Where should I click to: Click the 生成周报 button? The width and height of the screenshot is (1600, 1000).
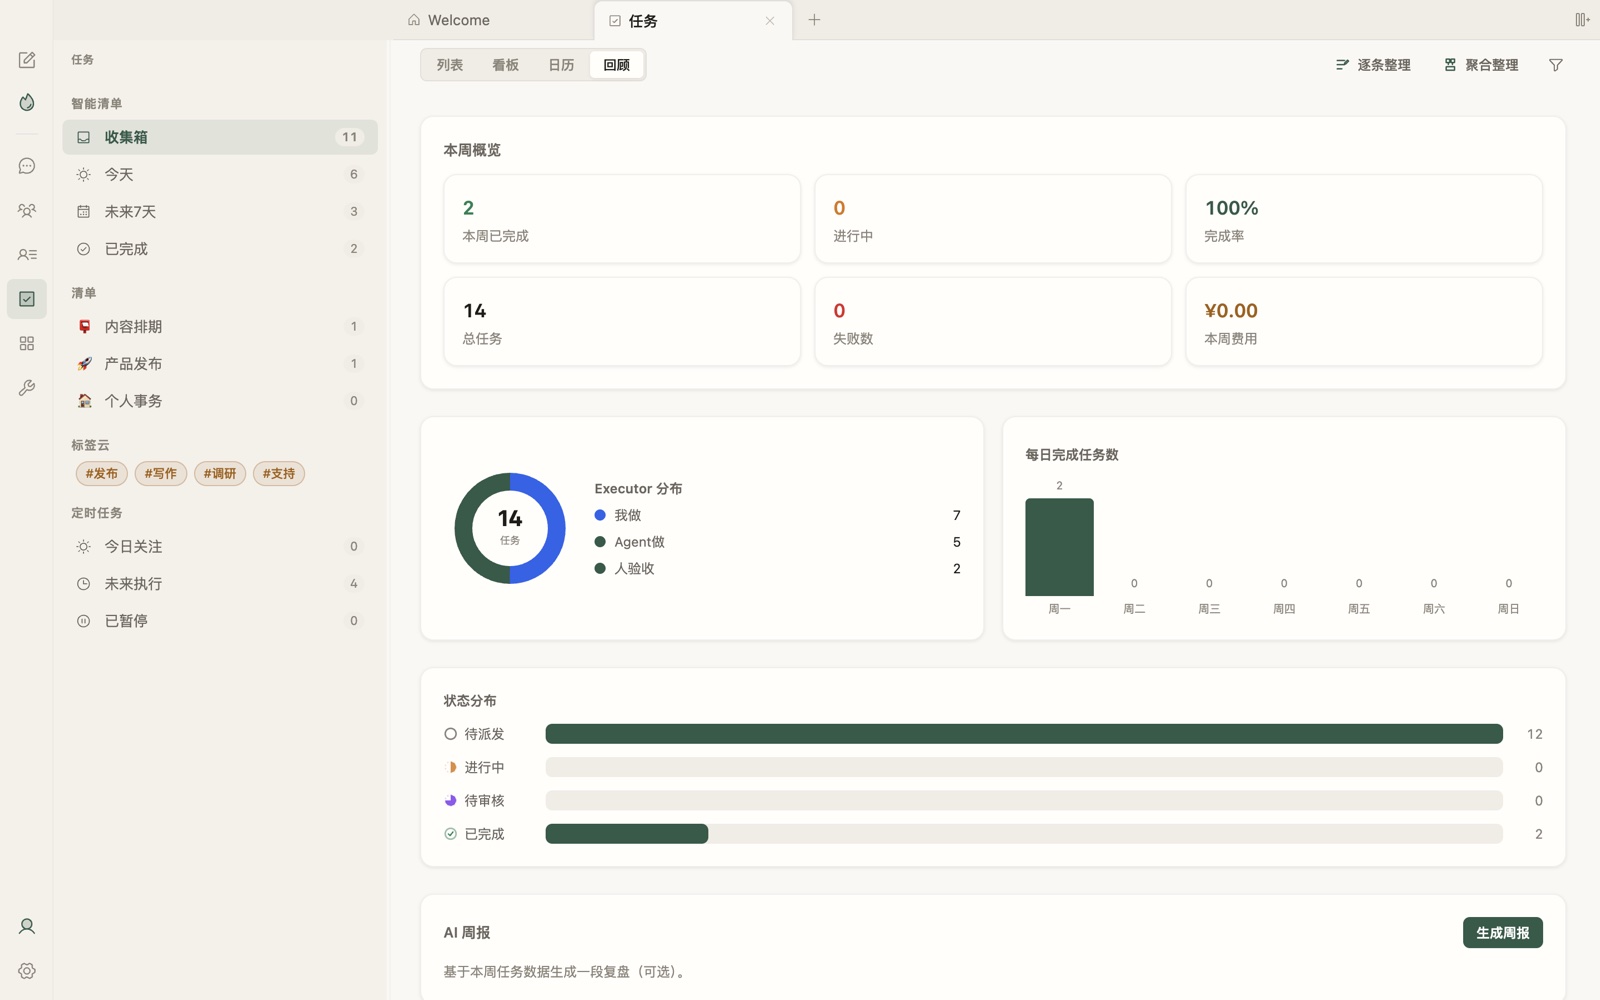tap(1503, 933)
